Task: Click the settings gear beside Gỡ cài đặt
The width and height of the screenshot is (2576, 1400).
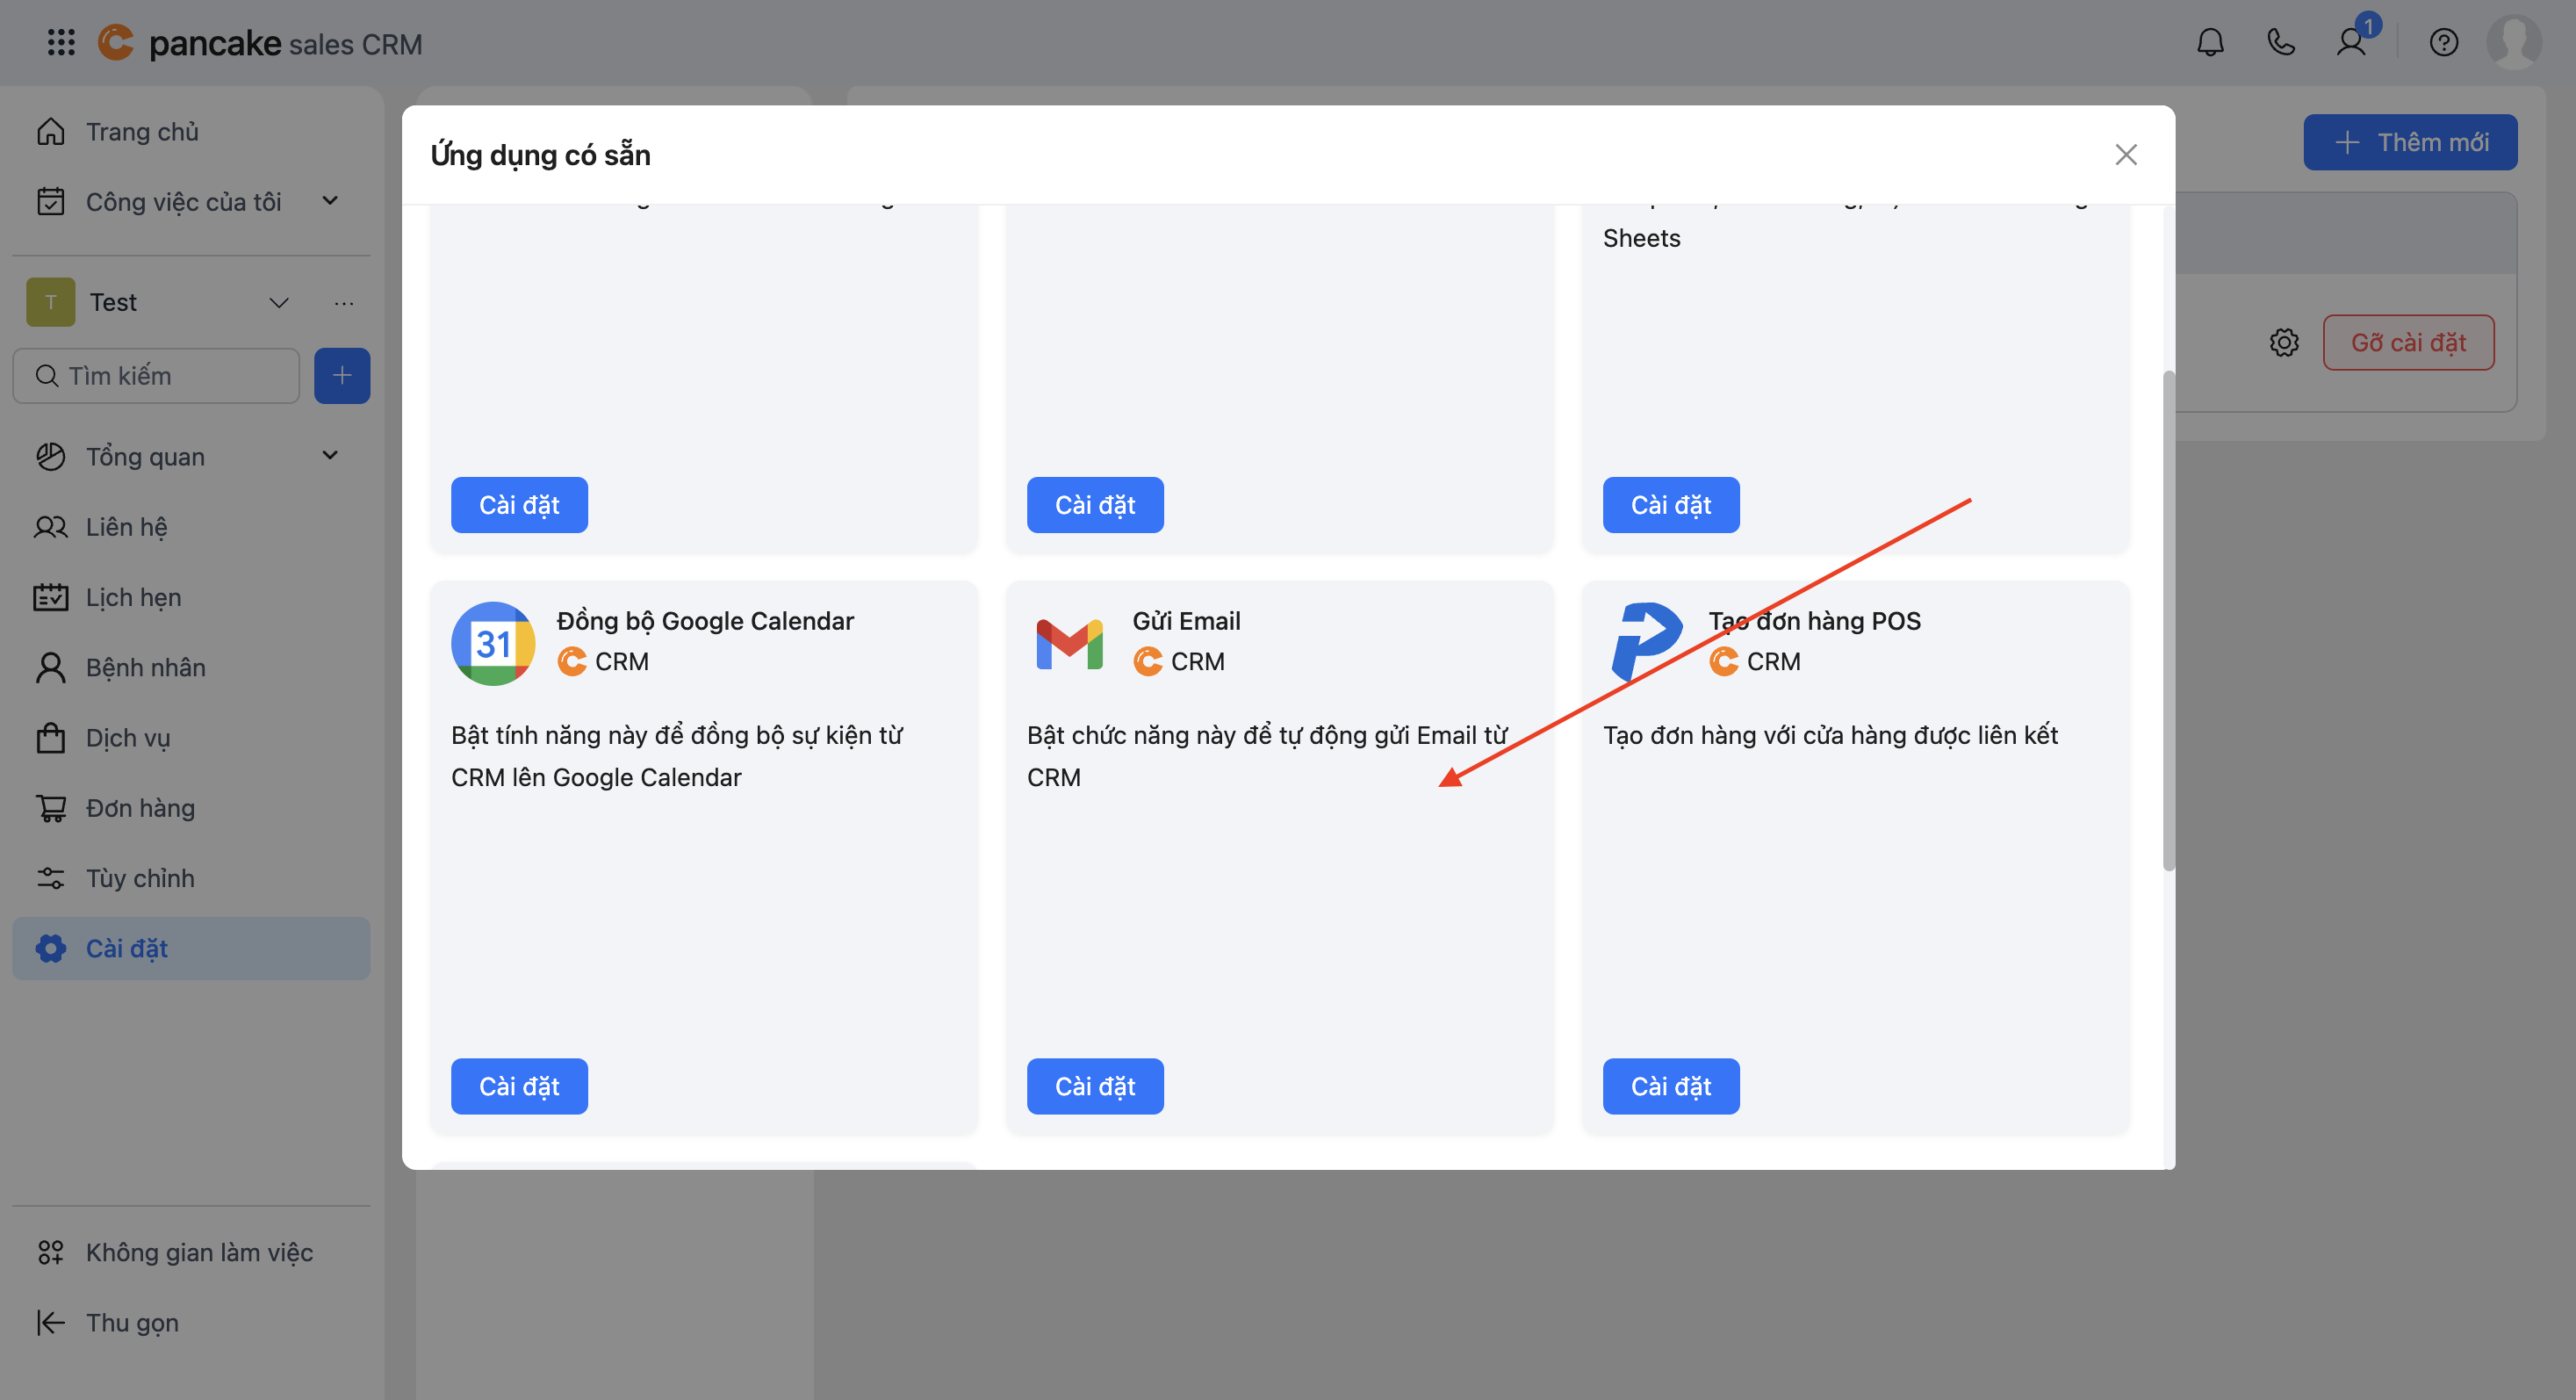Action: point(2284,343)
